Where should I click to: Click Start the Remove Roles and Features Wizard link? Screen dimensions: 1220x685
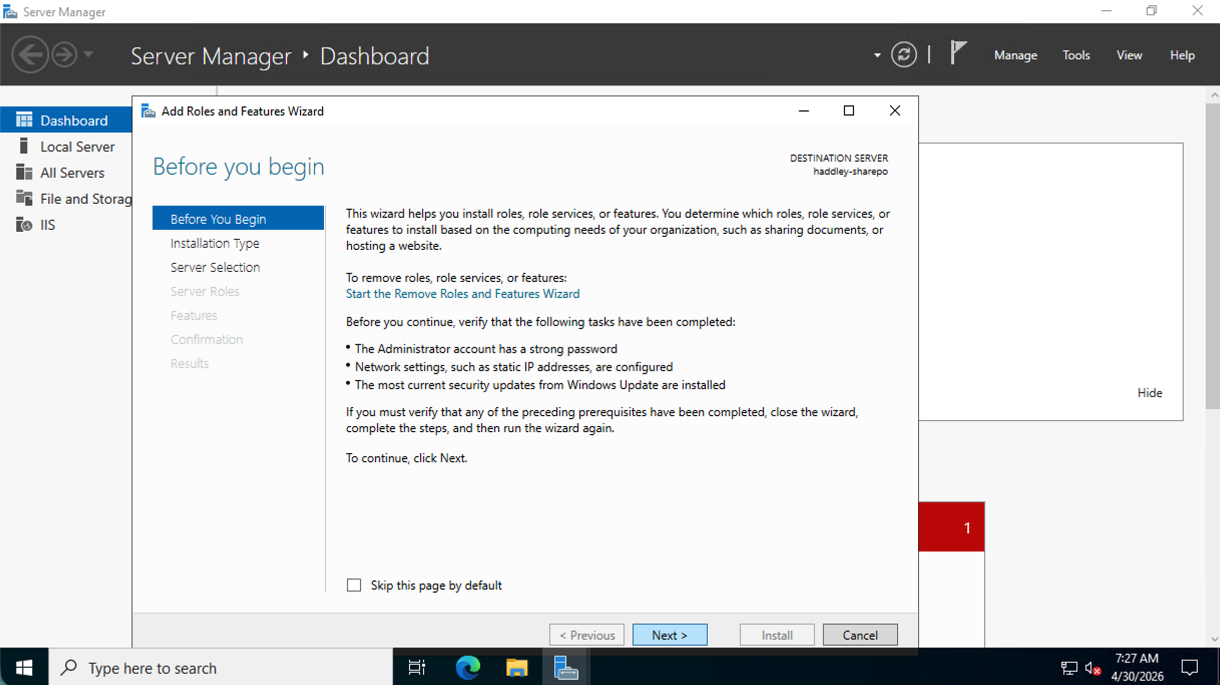click(462, 294)
